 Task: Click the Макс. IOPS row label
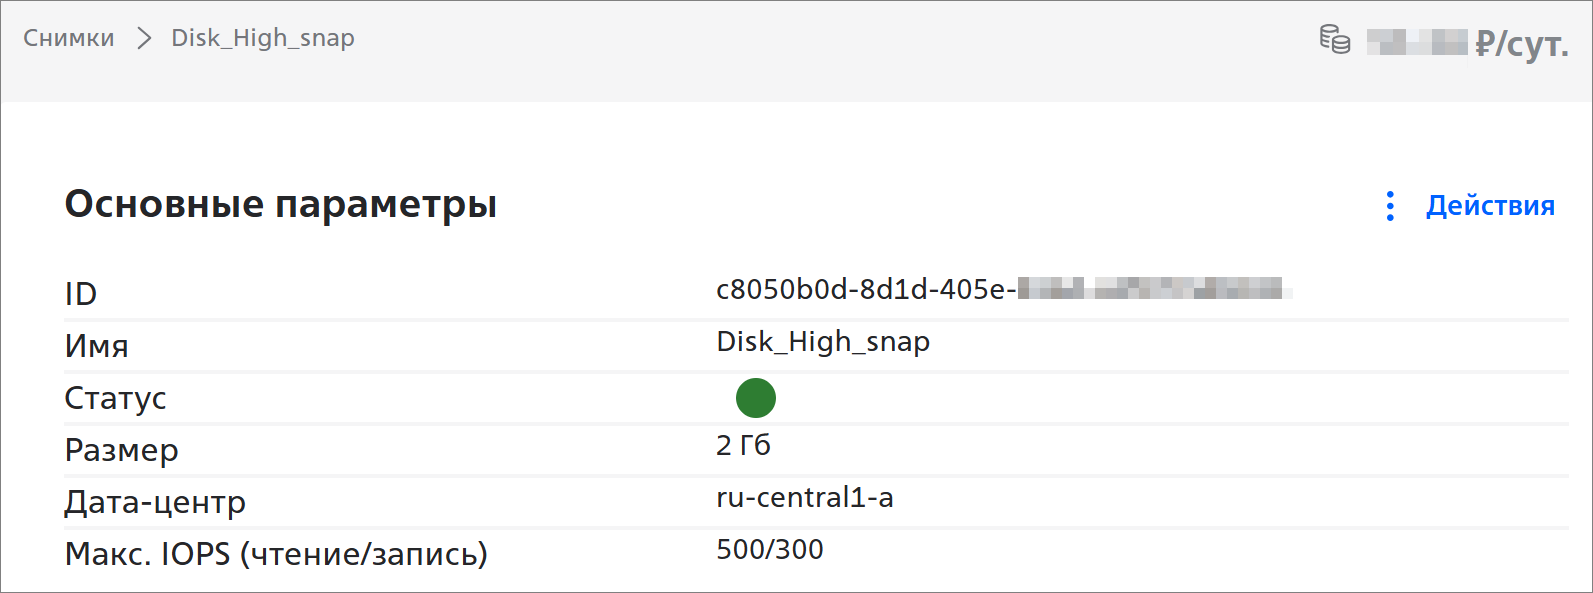(276, 554)
